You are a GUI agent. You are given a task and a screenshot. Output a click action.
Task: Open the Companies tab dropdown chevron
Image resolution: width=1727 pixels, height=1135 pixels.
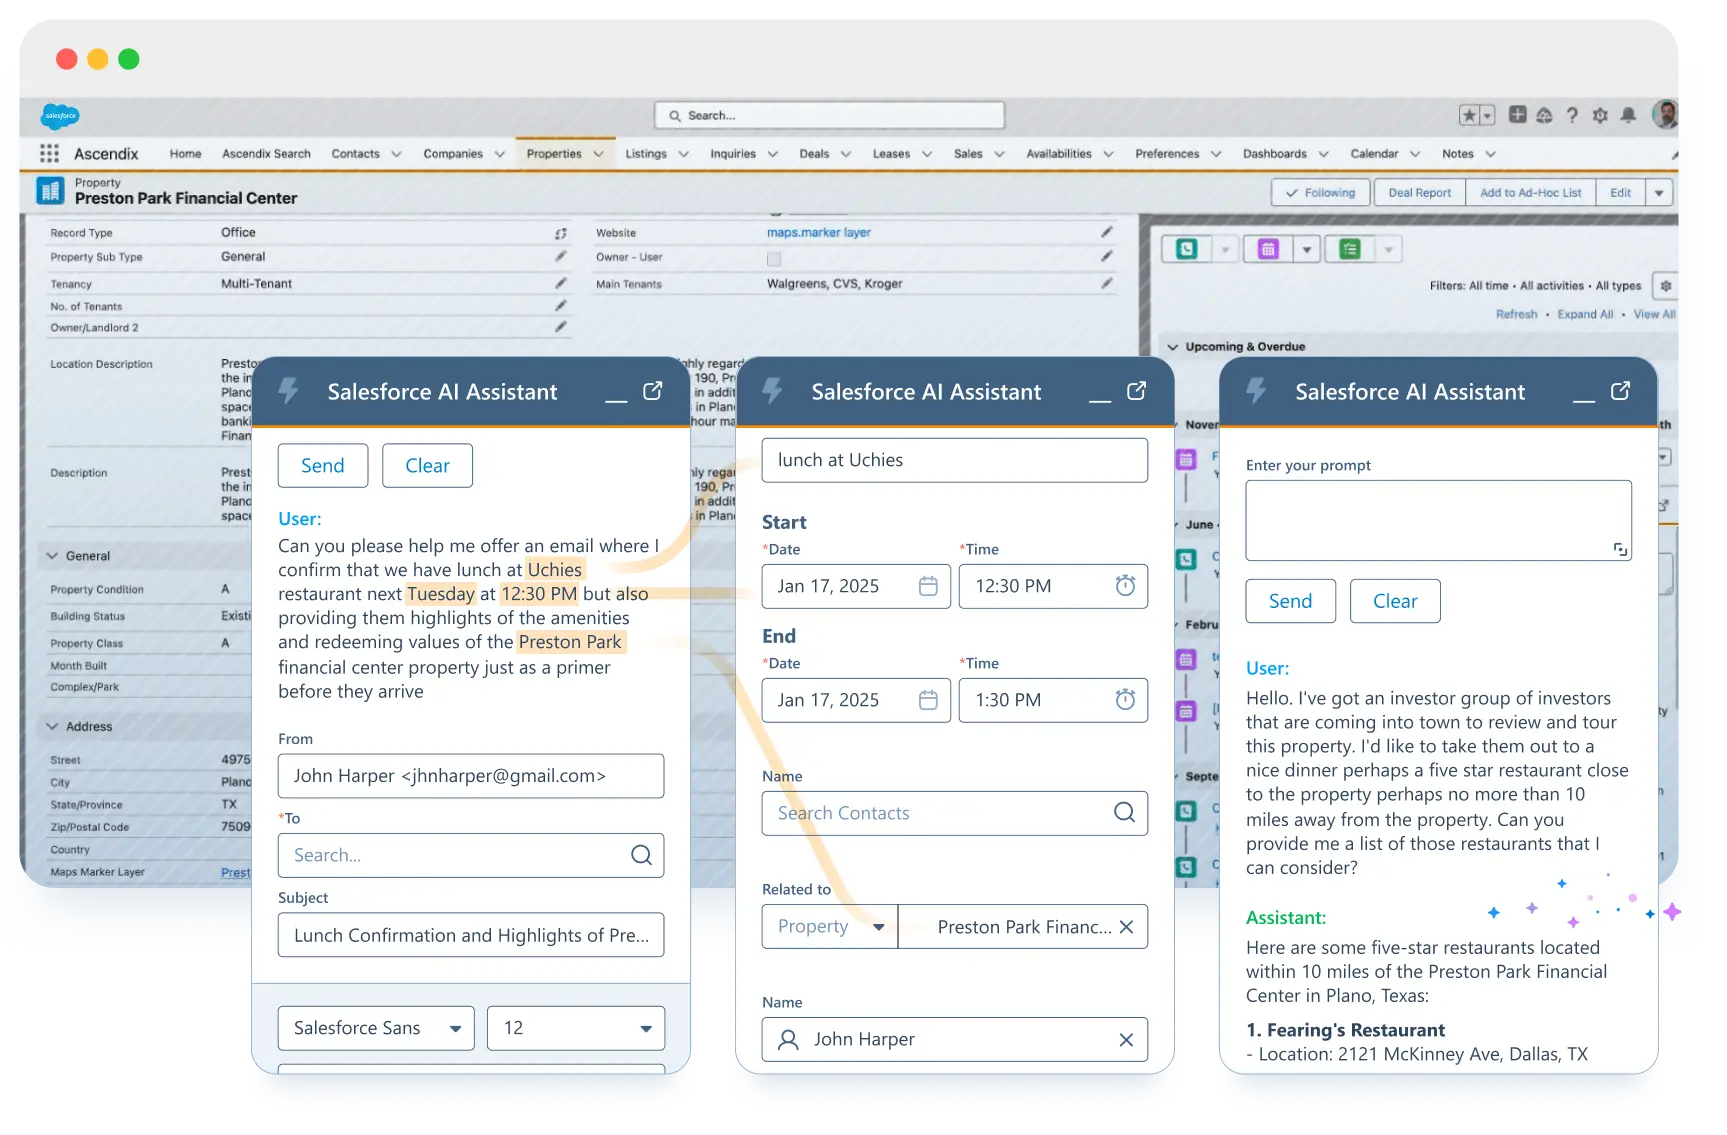click(x=500, y=154)
